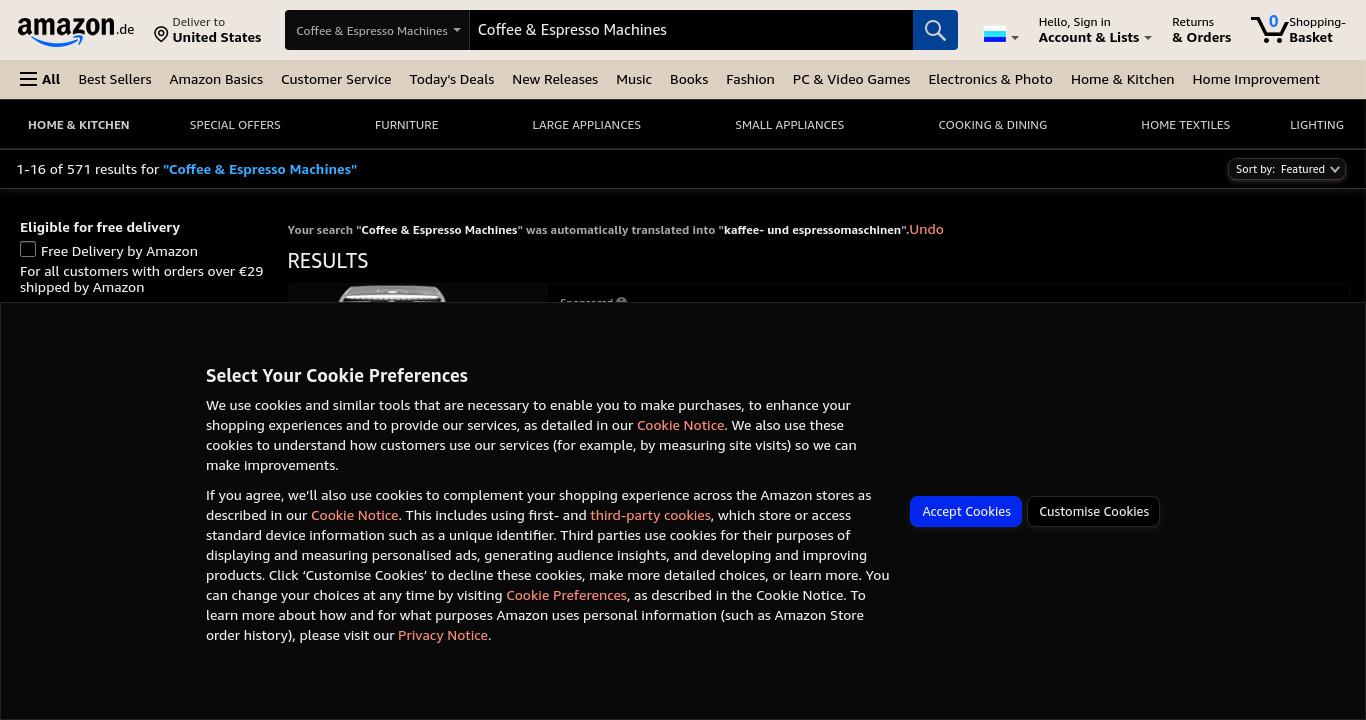Click the "Coffee & Espresso Machines" results heading text

(260, 169)
